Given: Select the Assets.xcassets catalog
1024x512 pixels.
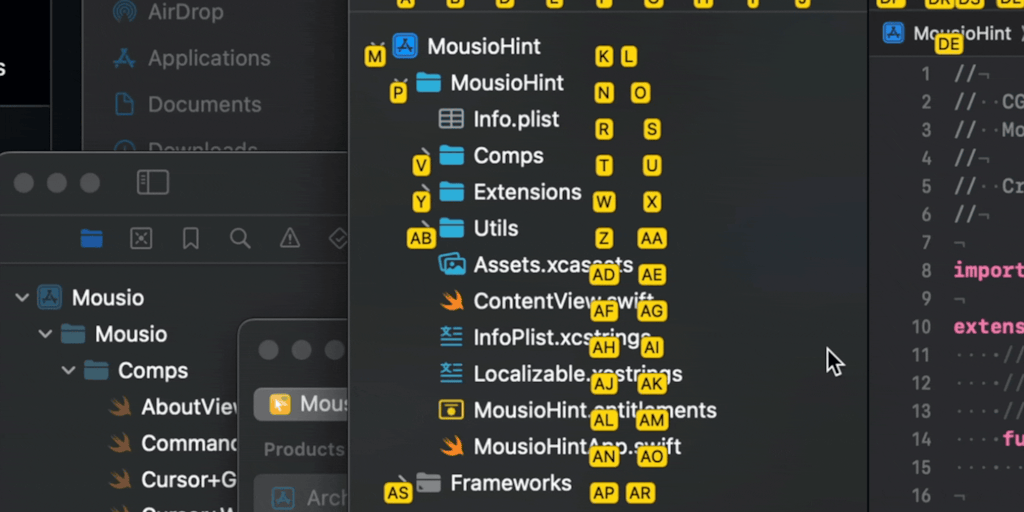Looking at the screenshot, I should (x=552, y=265).
